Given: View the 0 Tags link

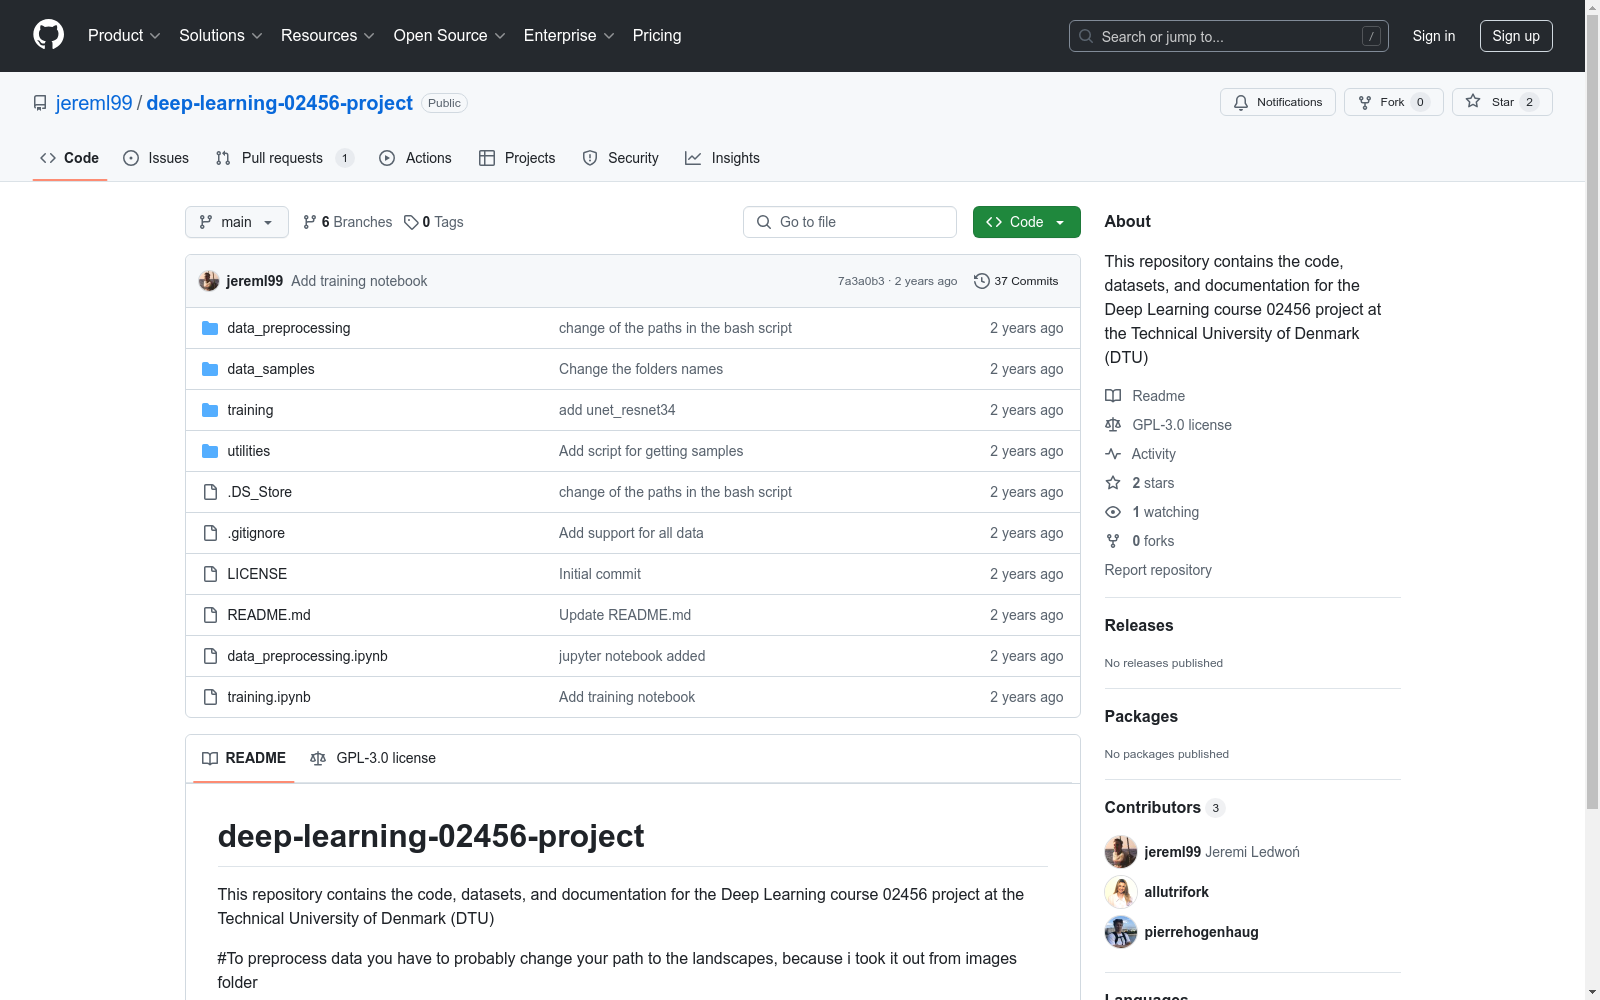Looking at the screenshot, I should tap(434, 222).
